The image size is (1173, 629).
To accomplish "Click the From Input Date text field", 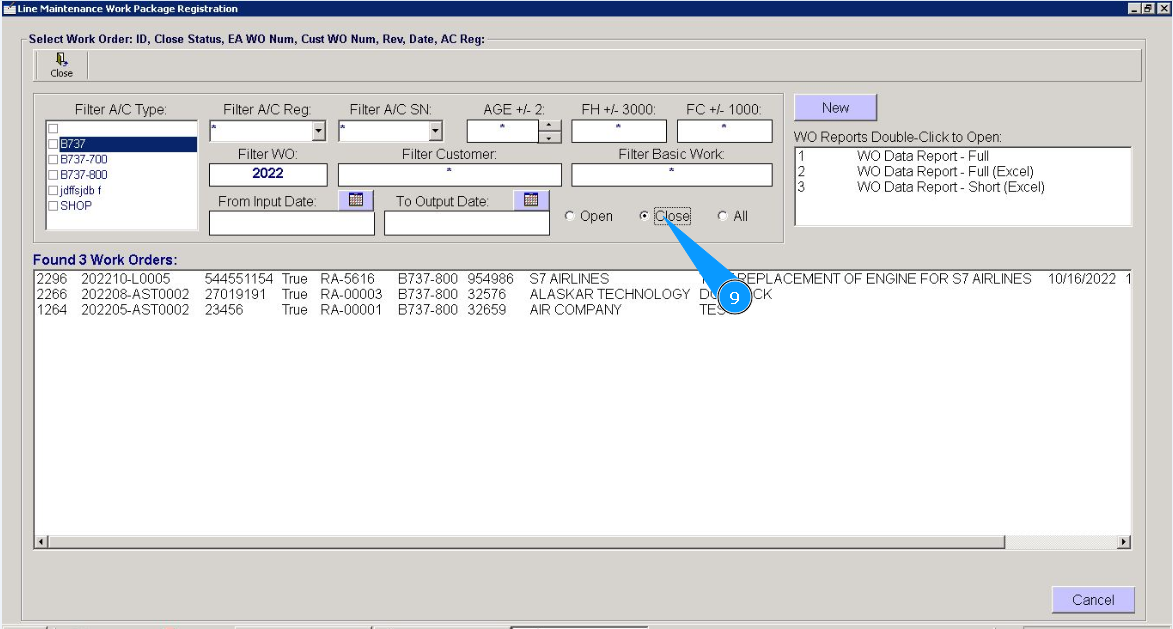I will click(x=292, y=224).
